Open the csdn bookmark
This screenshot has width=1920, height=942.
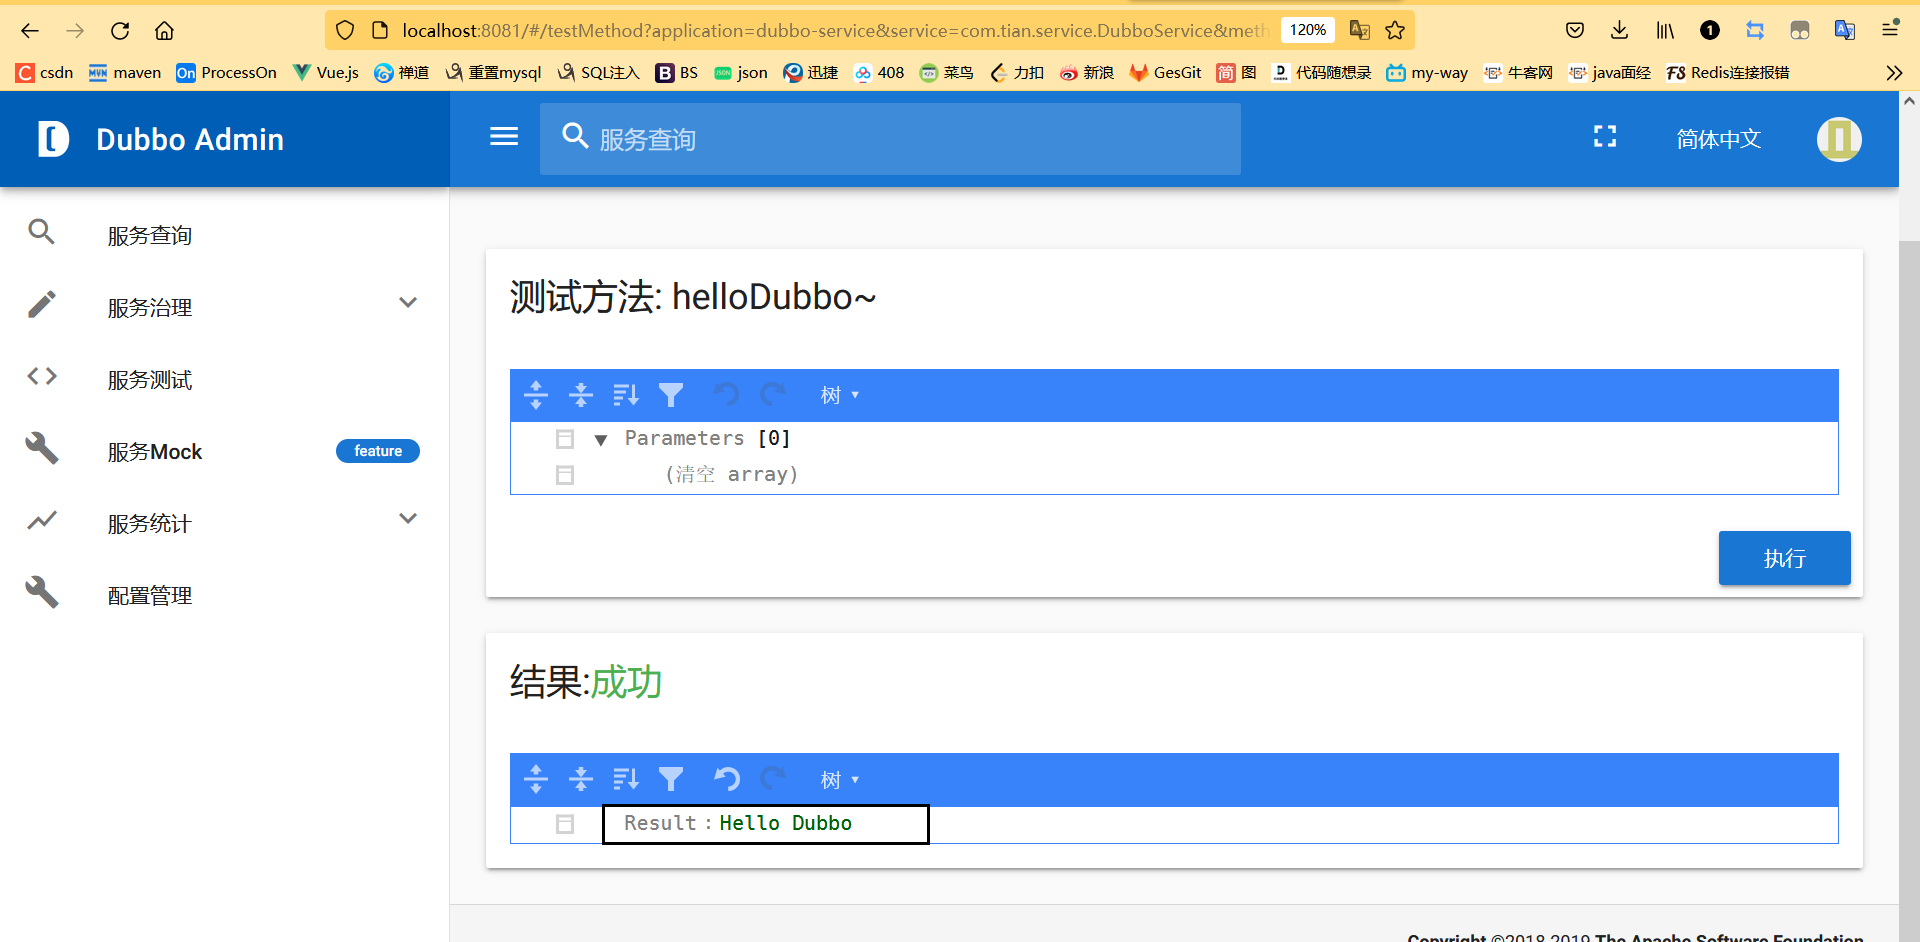(x=45, y=73)
